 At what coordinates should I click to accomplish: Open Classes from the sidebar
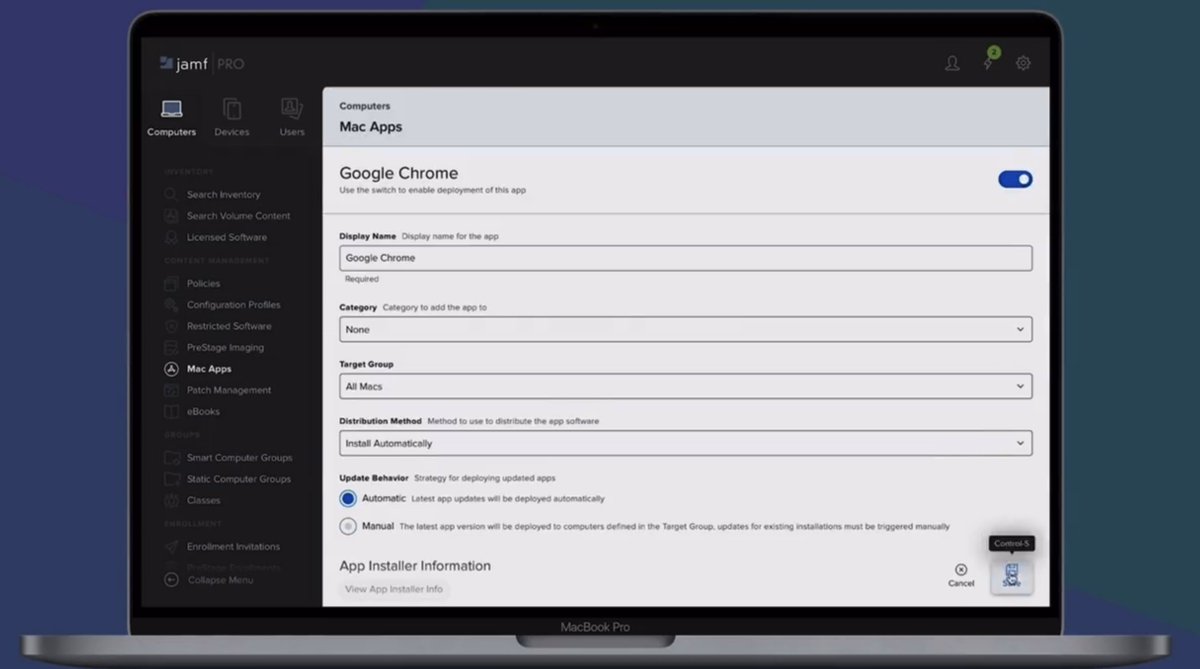pyautogui.click(x=203, y=501)
